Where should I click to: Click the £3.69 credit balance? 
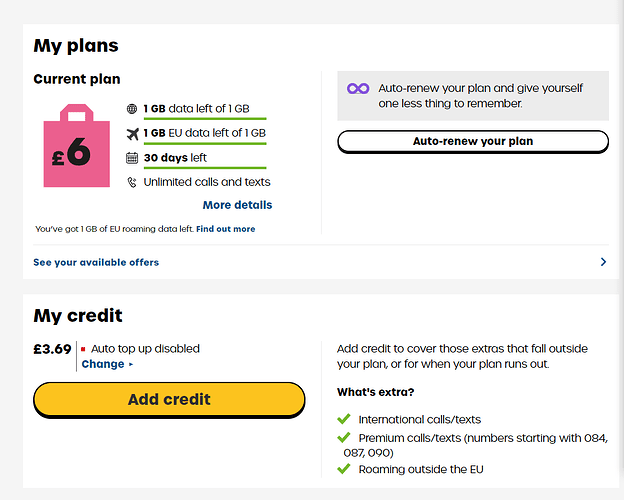(52, 349)
